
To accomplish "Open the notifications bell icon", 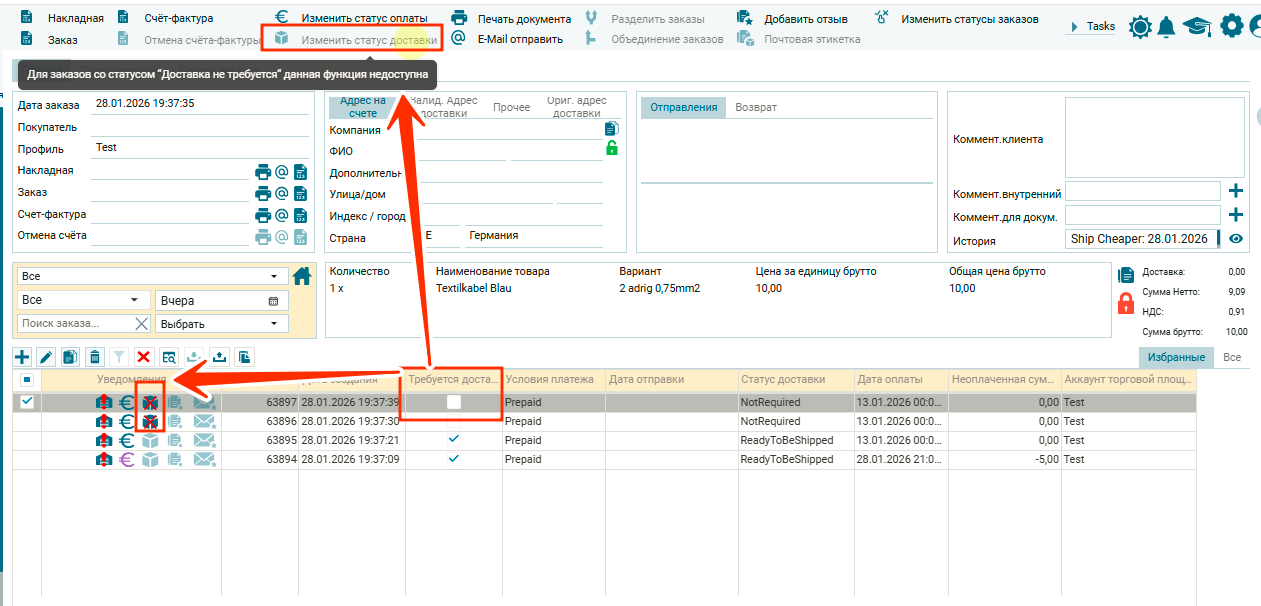I will (1166, 27).
